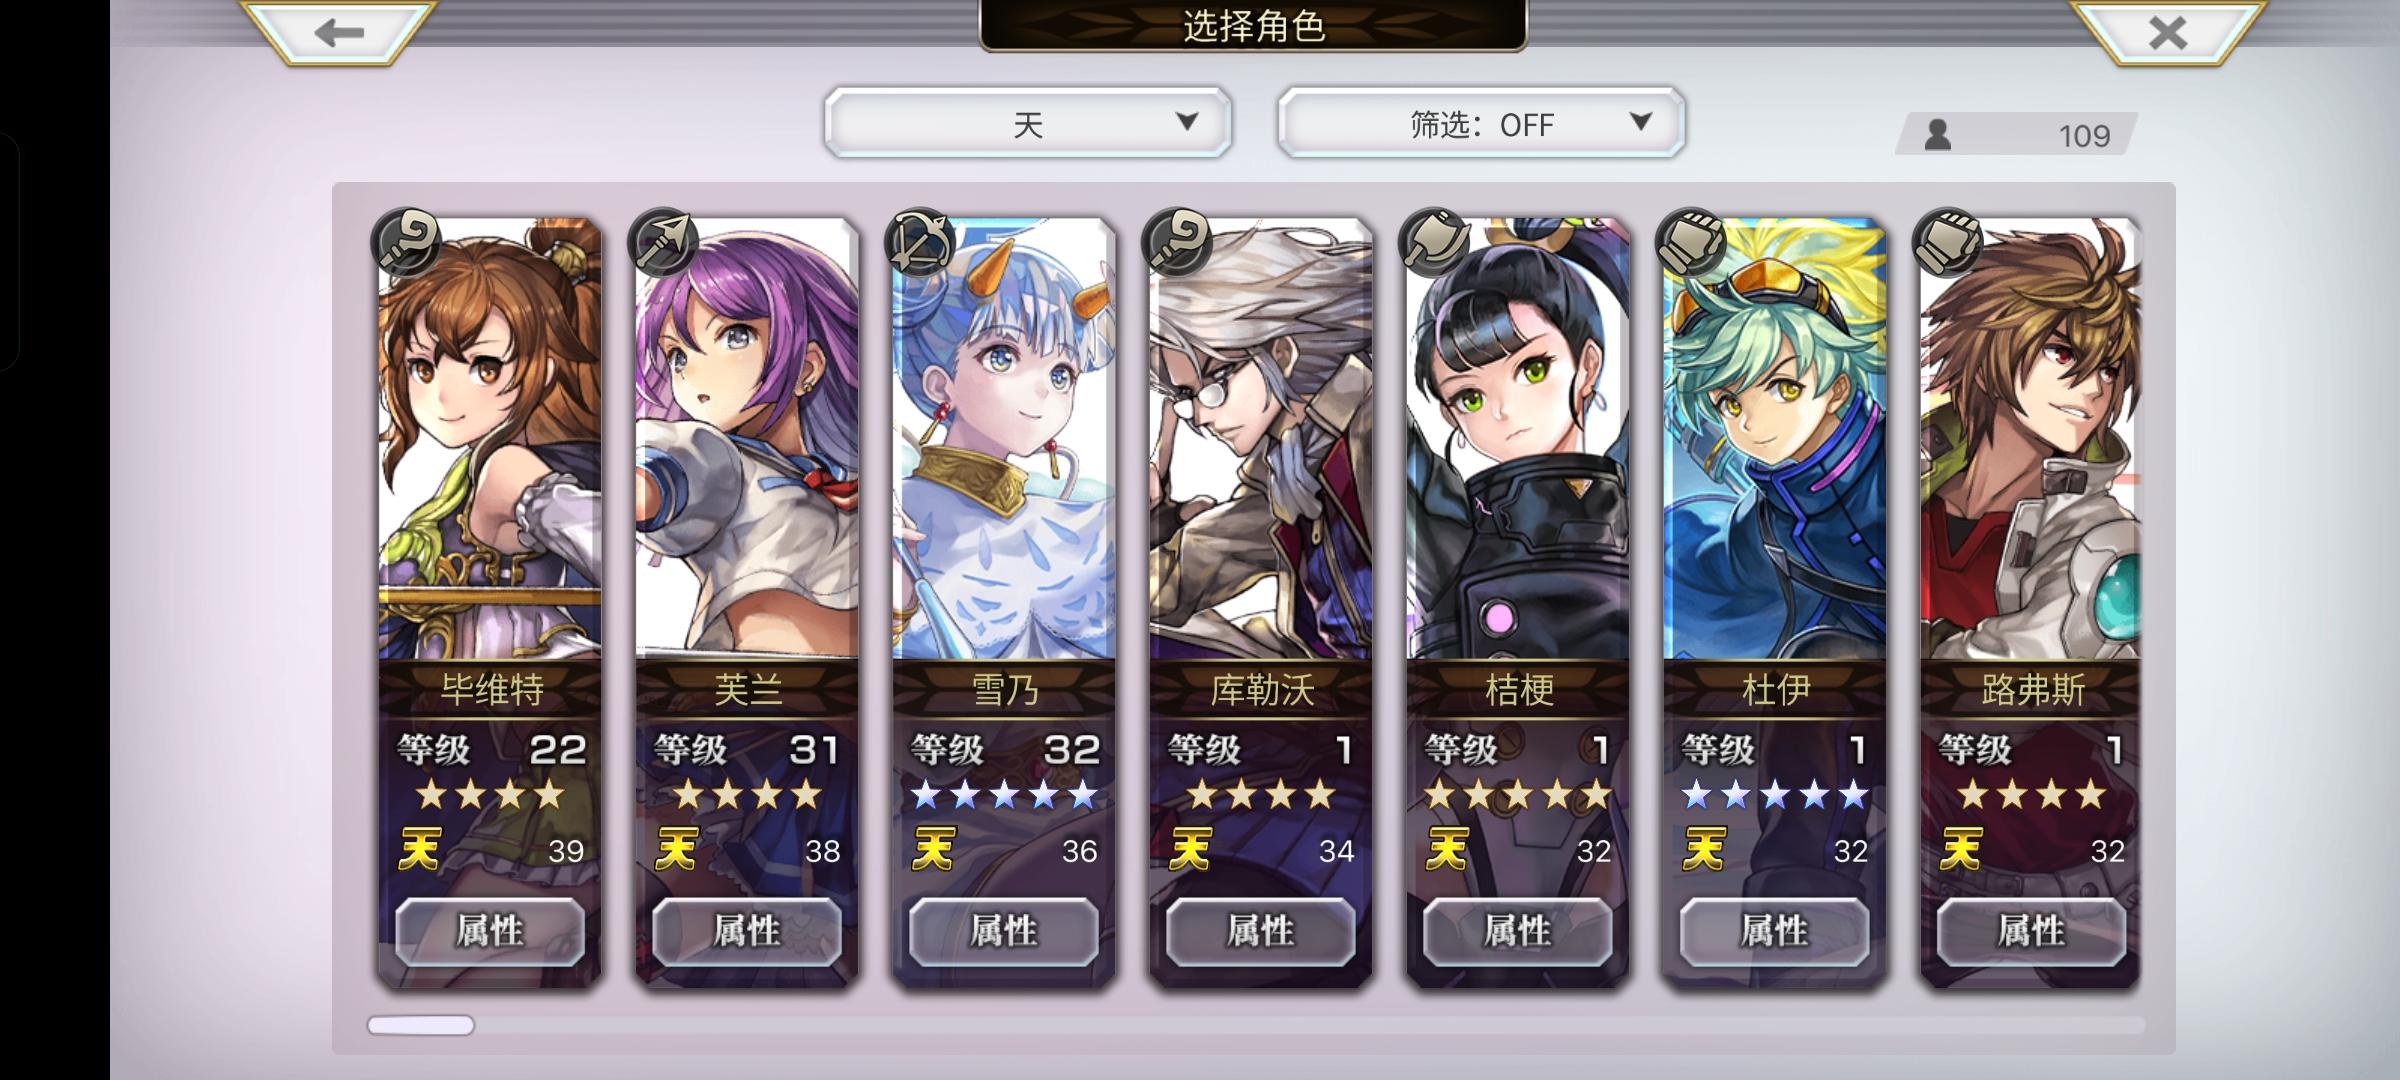
Task: Go back with the left arrow button
Action: 339,32
